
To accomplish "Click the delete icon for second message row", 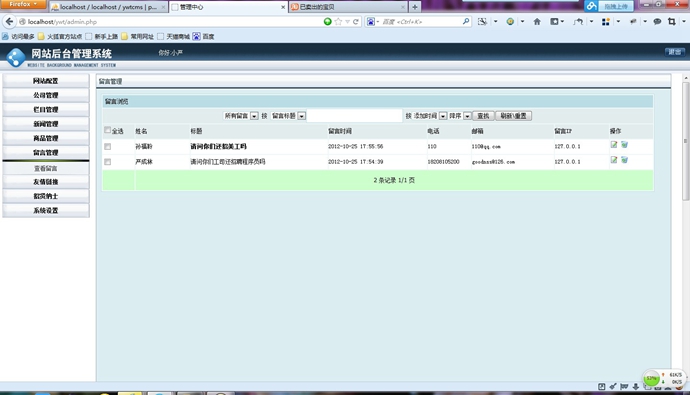I will coord(624,160).
